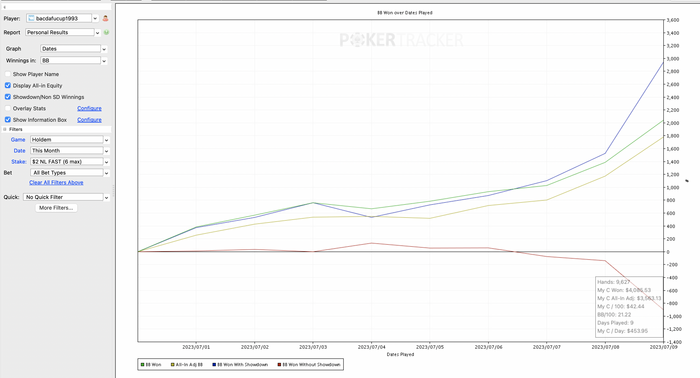This screenshot has width=700, height=378.
Task: Click the 2023/07/08 x-axis label
Action: point(605,347)
